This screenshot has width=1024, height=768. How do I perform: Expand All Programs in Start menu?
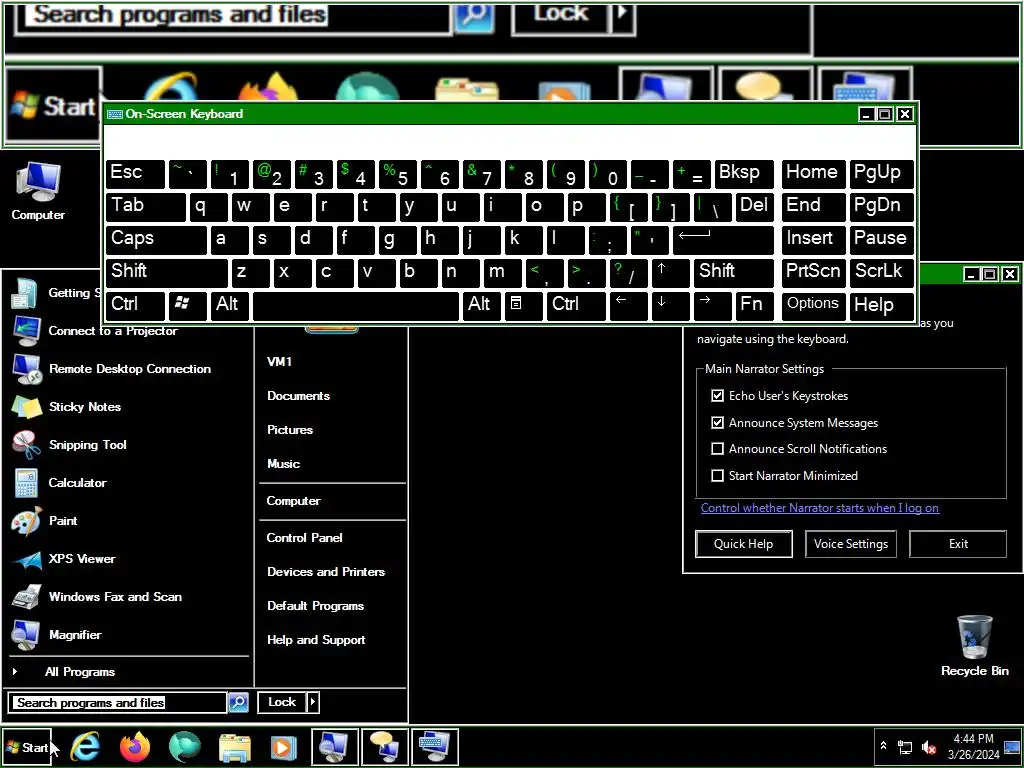(x=80, y=671)
